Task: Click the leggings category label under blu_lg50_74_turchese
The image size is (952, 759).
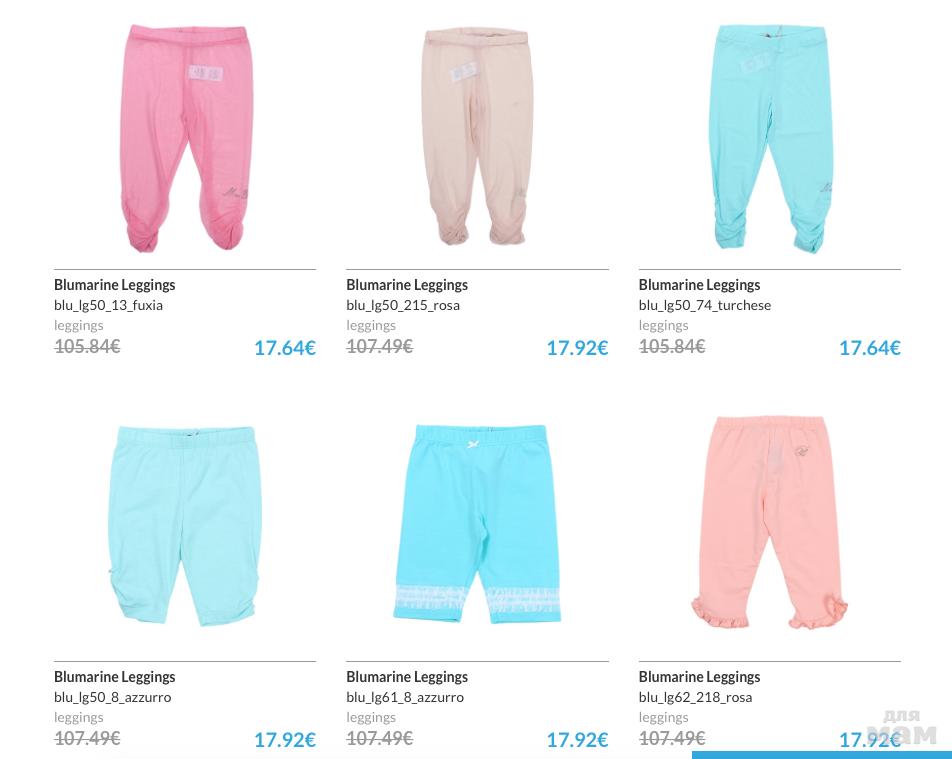Action: [663, 325]
